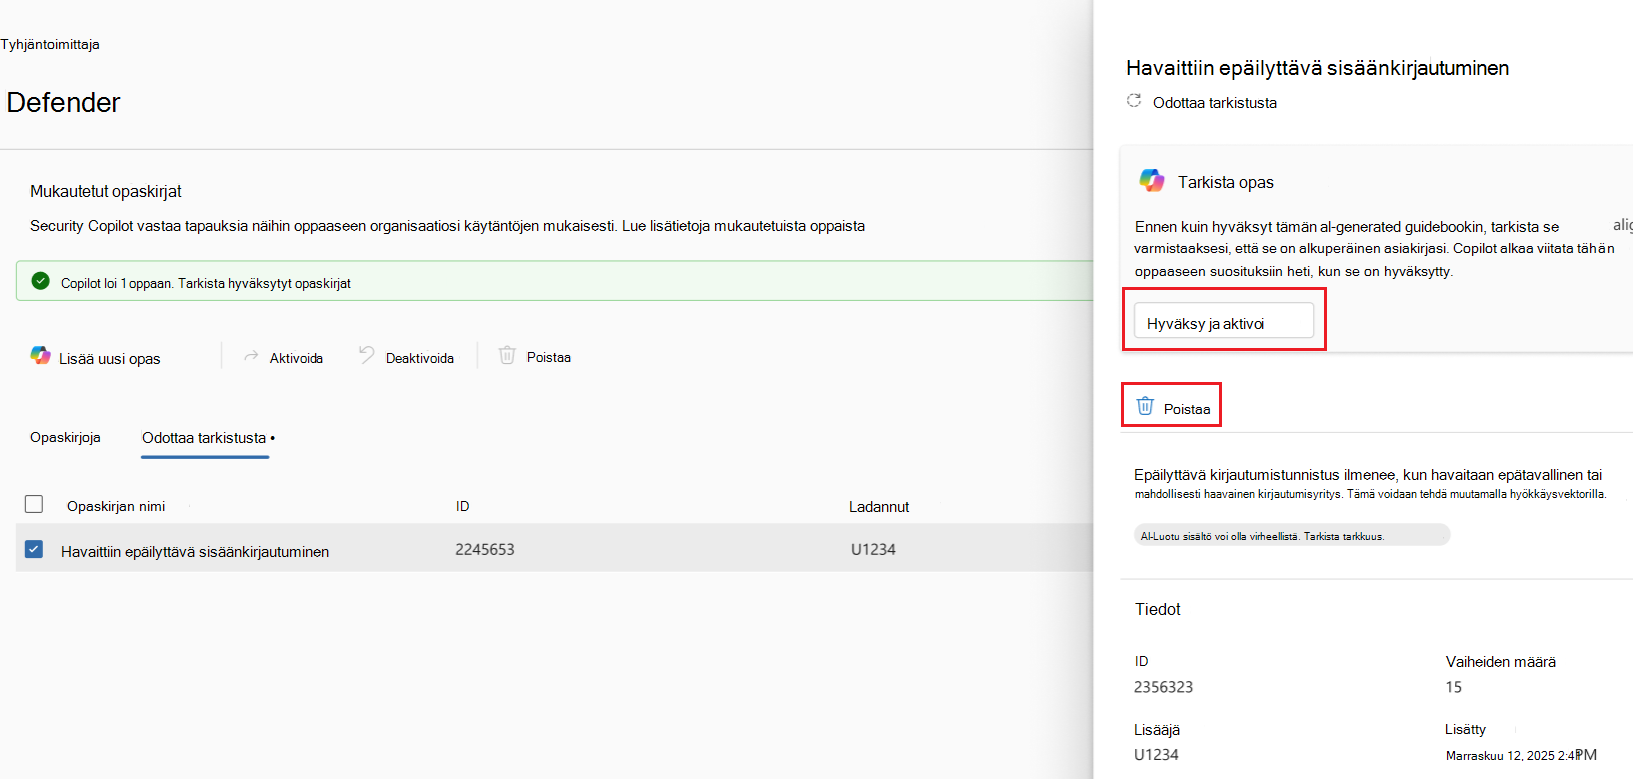
Task: Click the ID value 2356323 in Tiedot
Action: (1163, 687)
